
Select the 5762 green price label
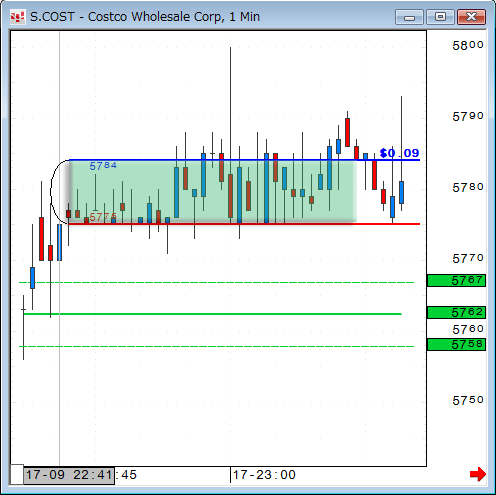(x=456, y=312)
